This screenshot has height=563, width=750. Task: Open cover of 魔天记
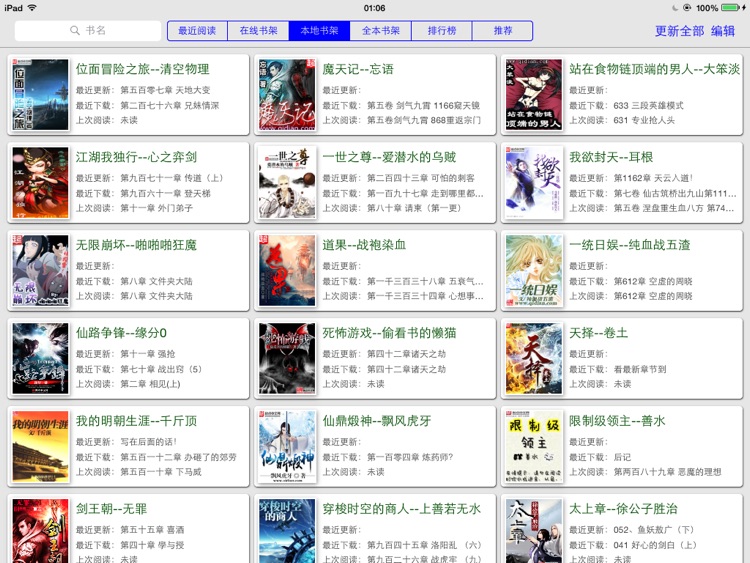tap(287, 95)
